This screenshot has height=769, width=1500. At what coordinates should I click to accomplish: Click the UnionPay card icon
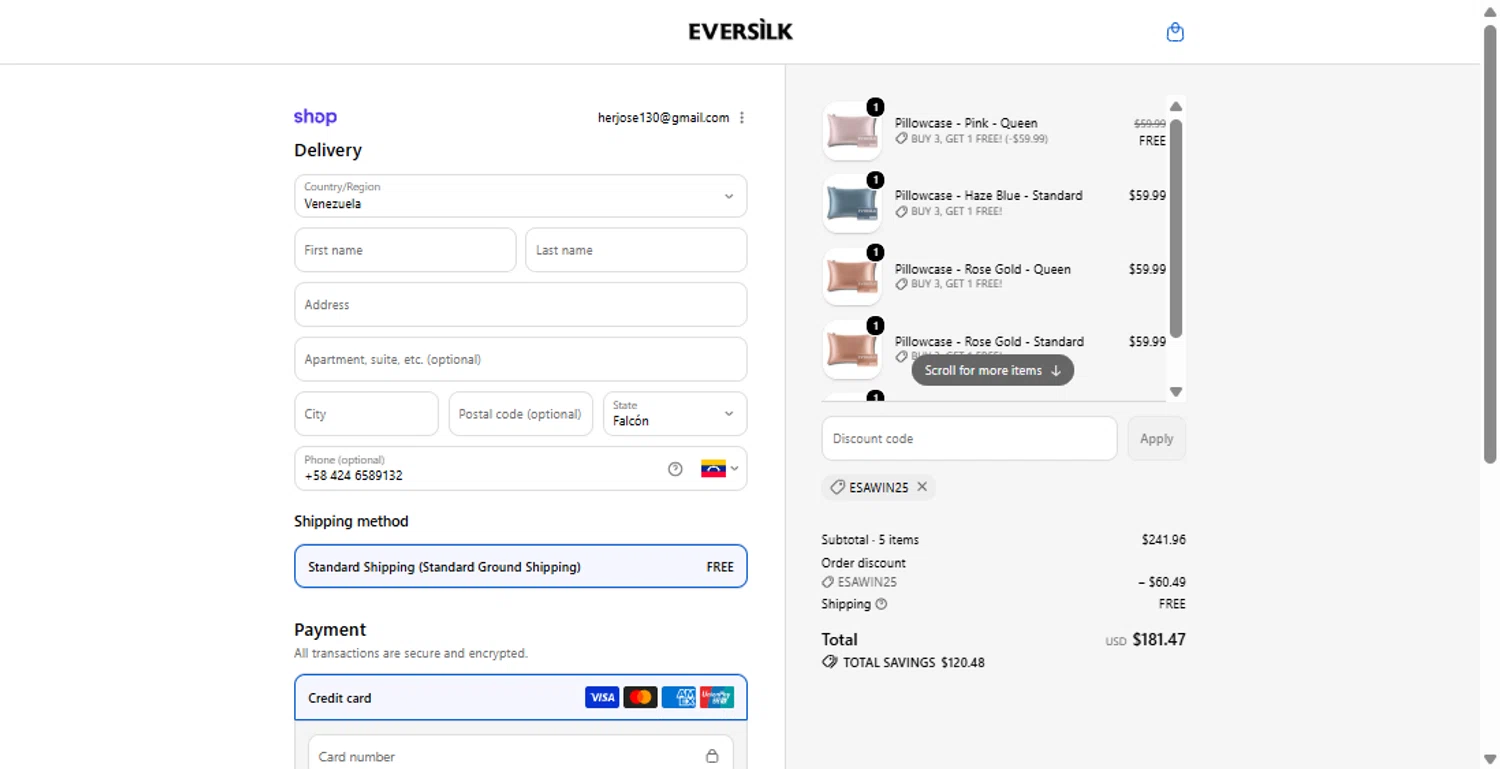(717, 697)
